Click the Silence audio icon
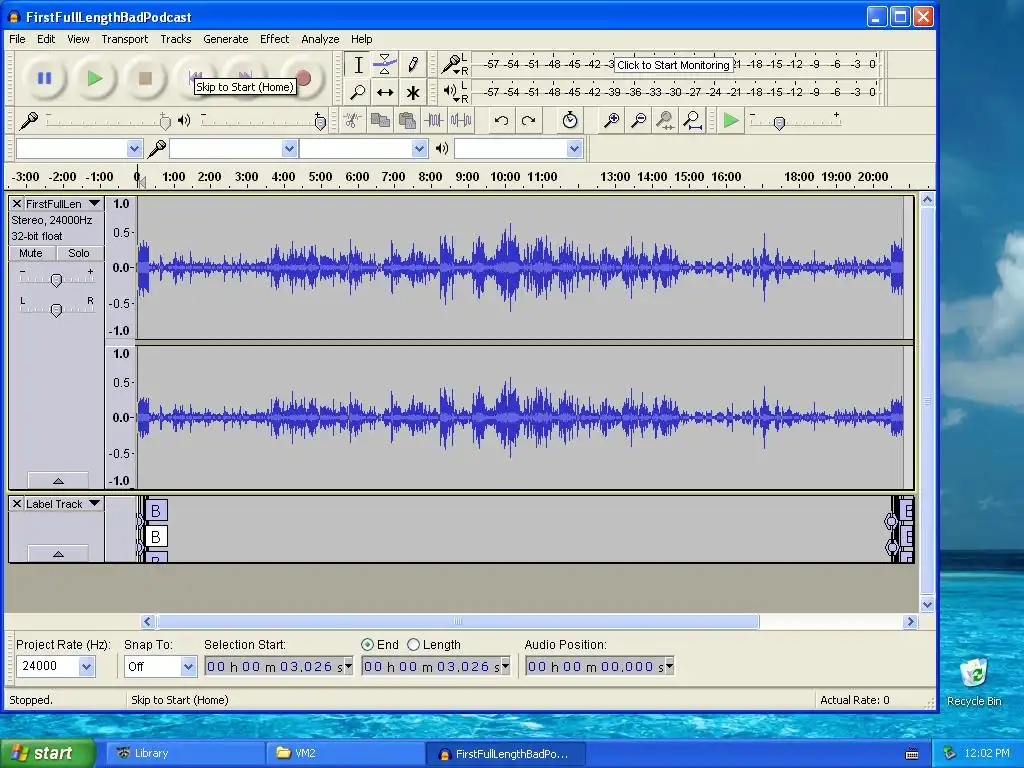Viewport: 1024px width, 768px height. click(461, 121)
